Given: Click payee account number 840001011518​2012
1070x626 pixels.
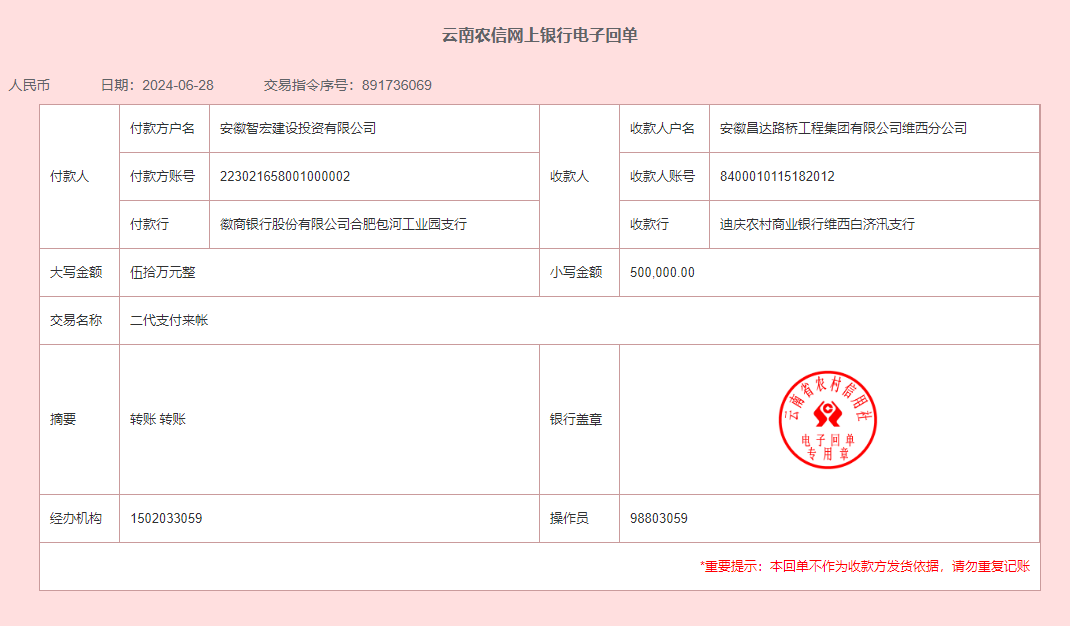Looking at the screenshot, I should point(777,176).
